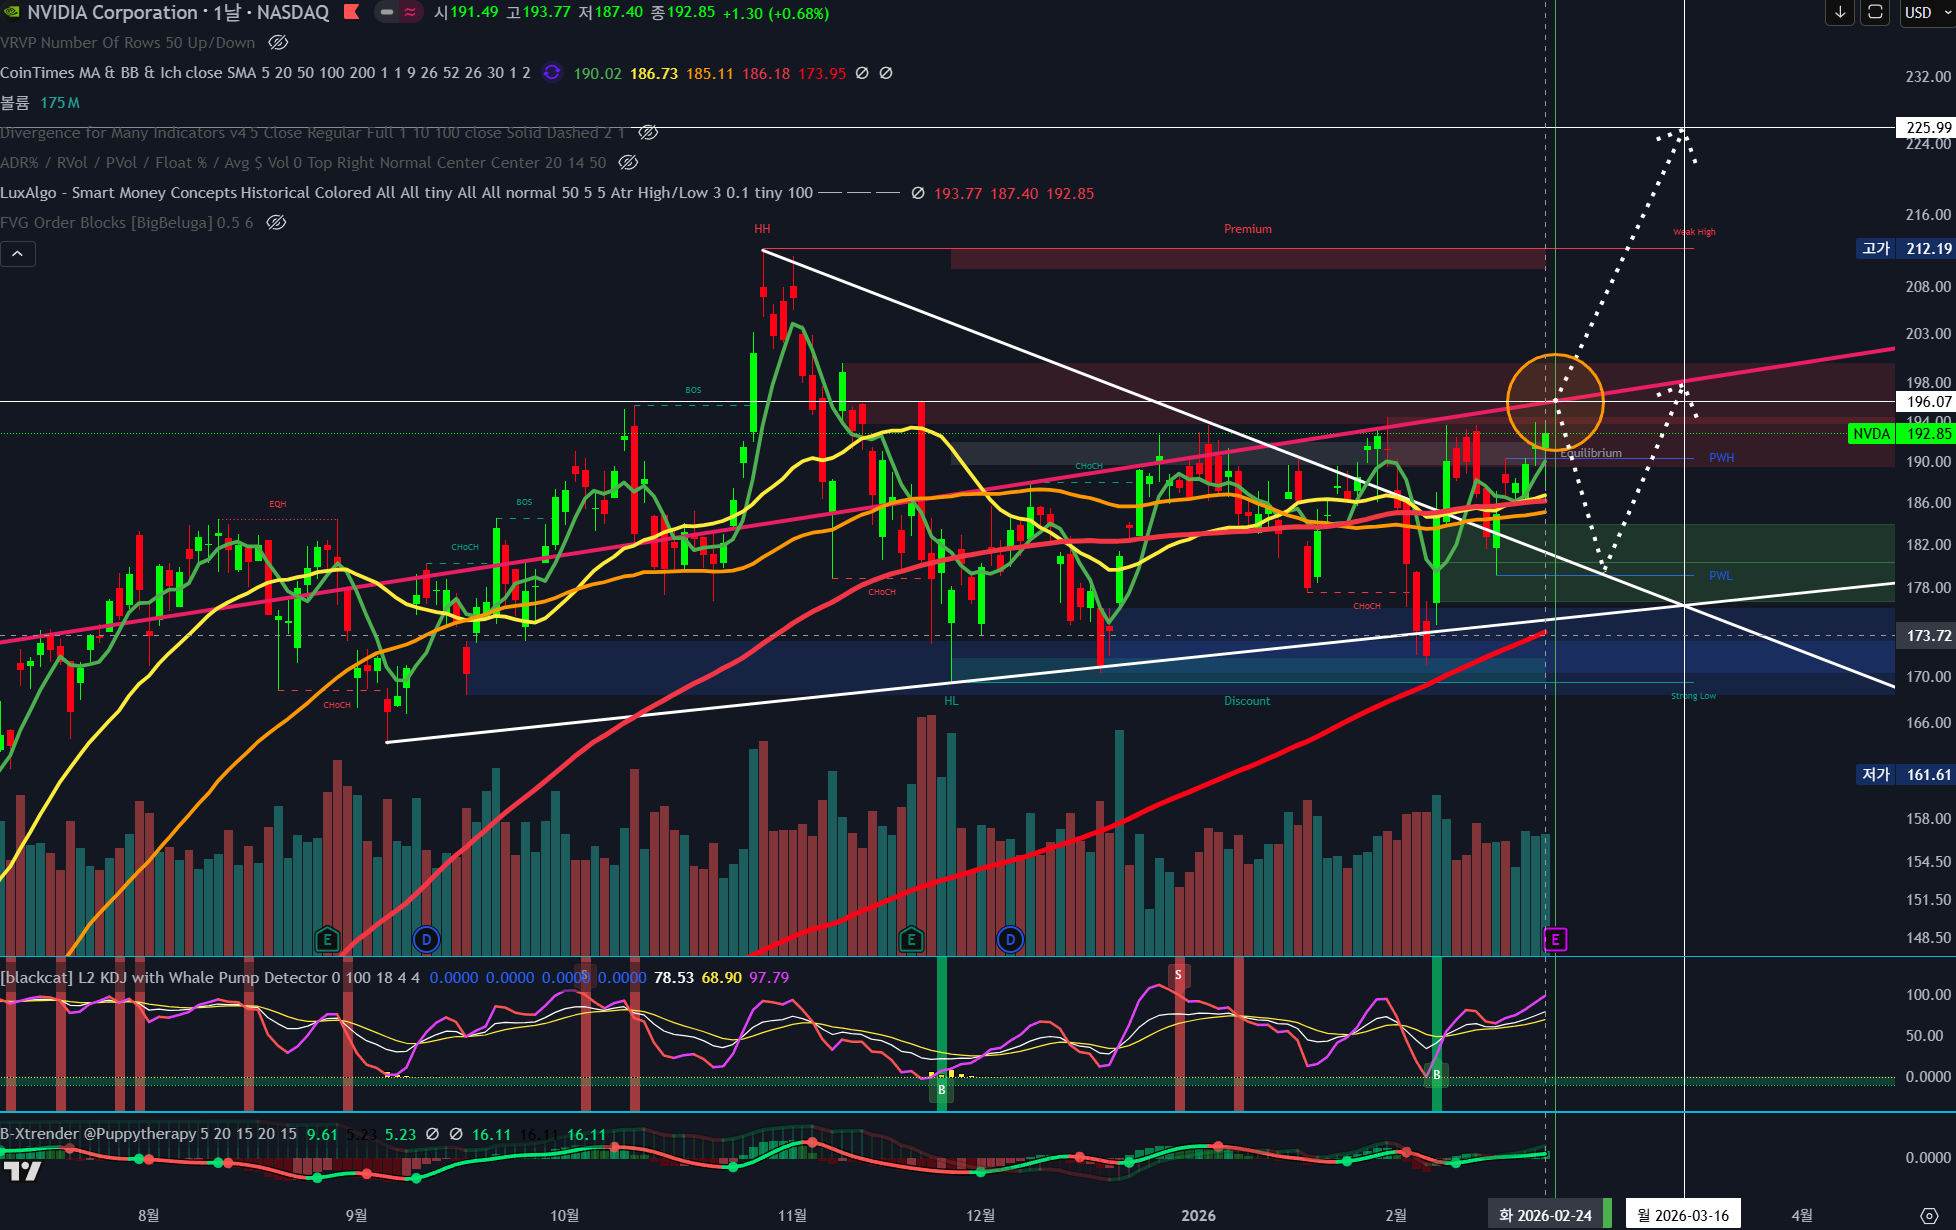Click the down arrow button near USD
The height and width of the screenshot is (1230, 1956).
(1840, 12)
